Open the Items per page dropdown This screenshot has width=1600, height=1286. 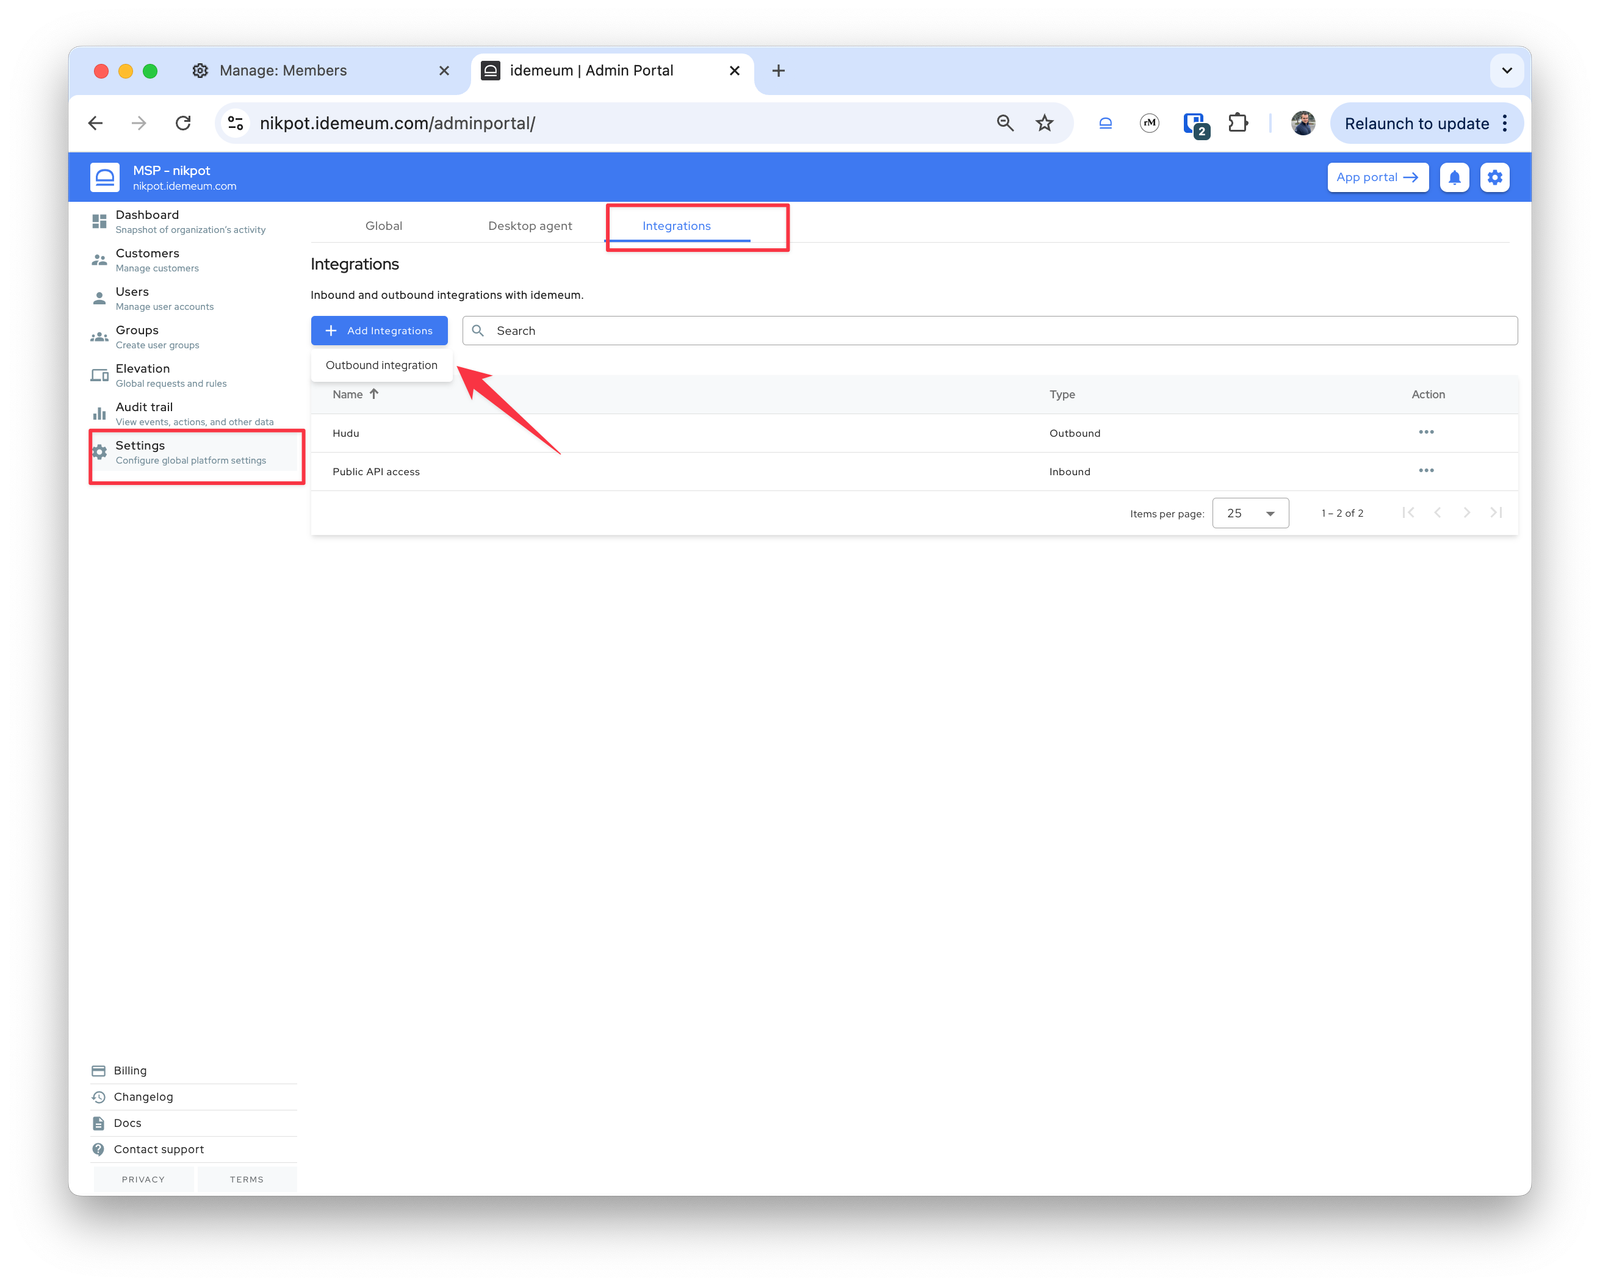tap(1250, 513)
